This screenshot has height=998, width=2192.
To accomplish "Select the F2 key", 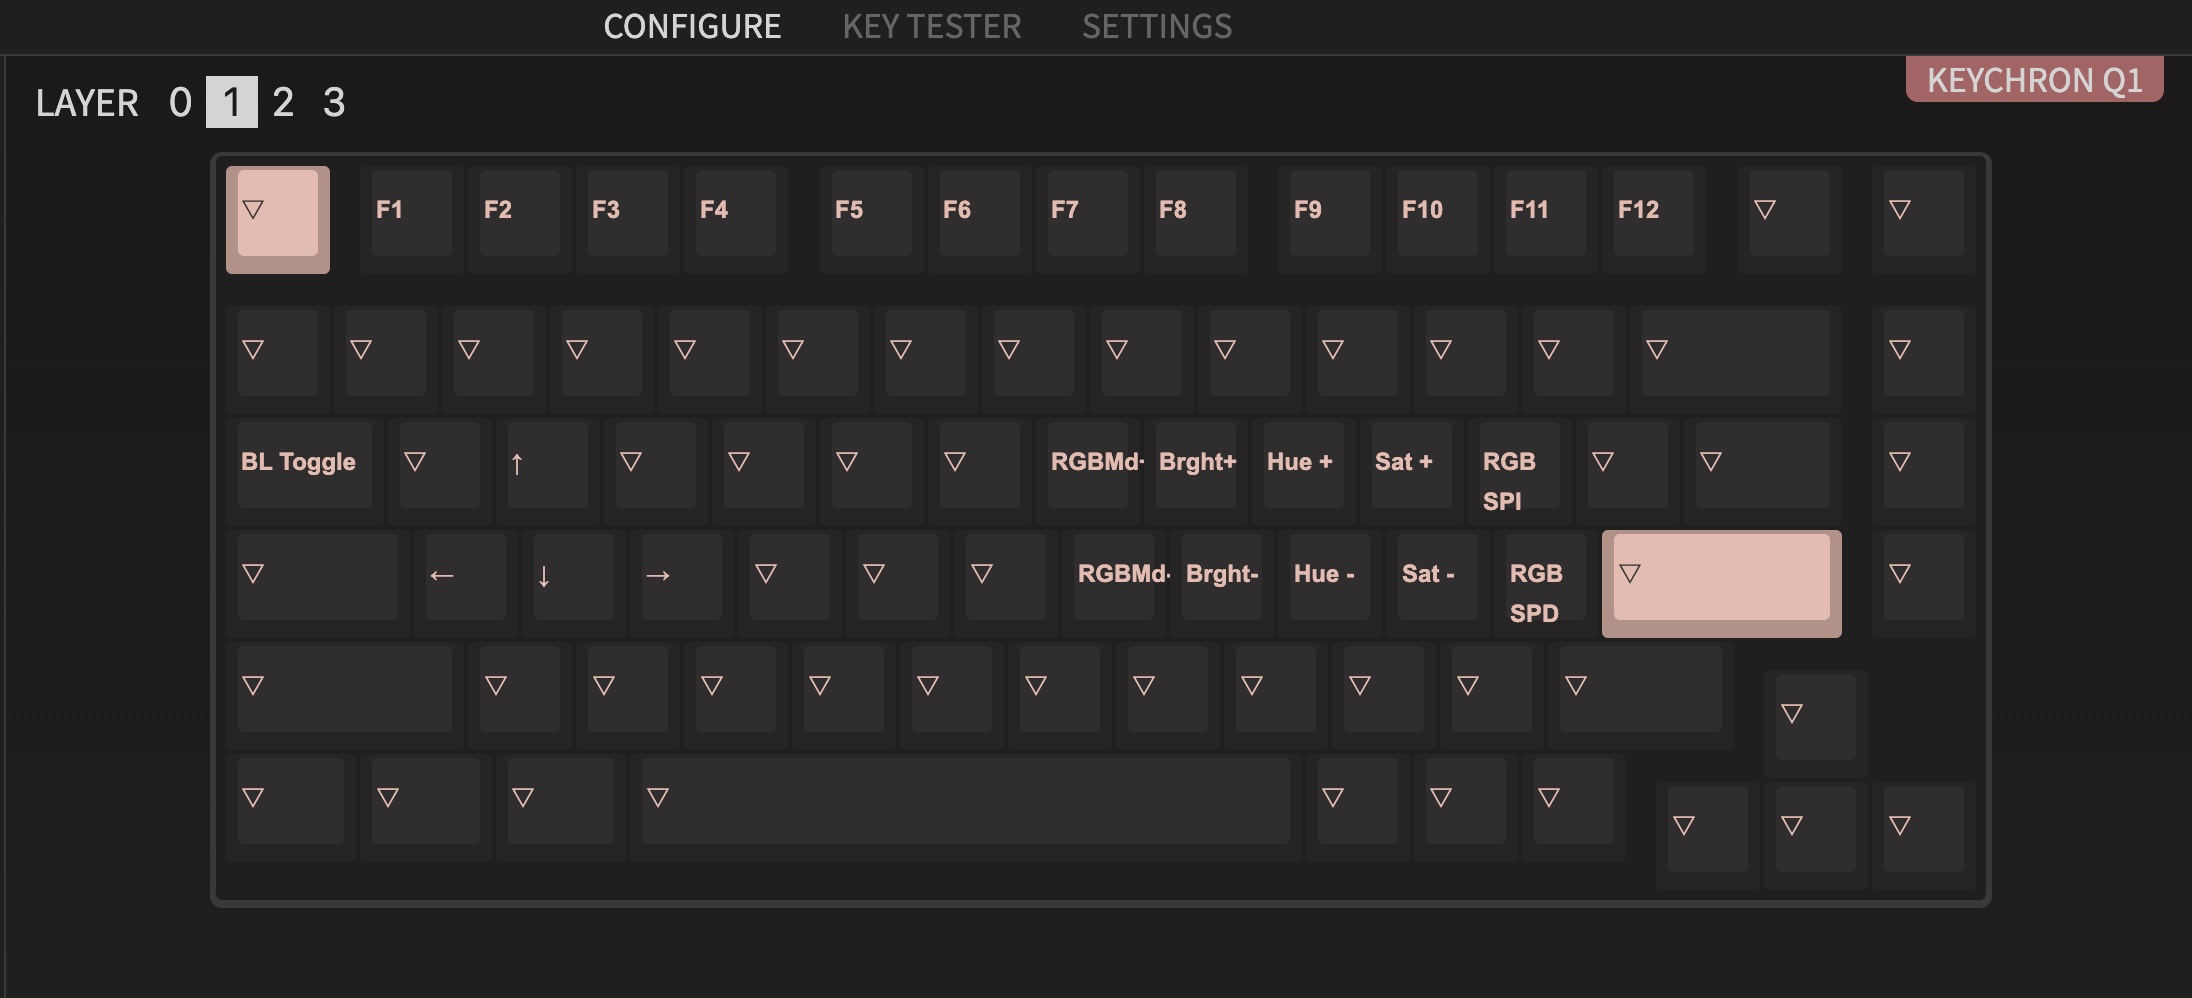I will [x=520, y=219].
